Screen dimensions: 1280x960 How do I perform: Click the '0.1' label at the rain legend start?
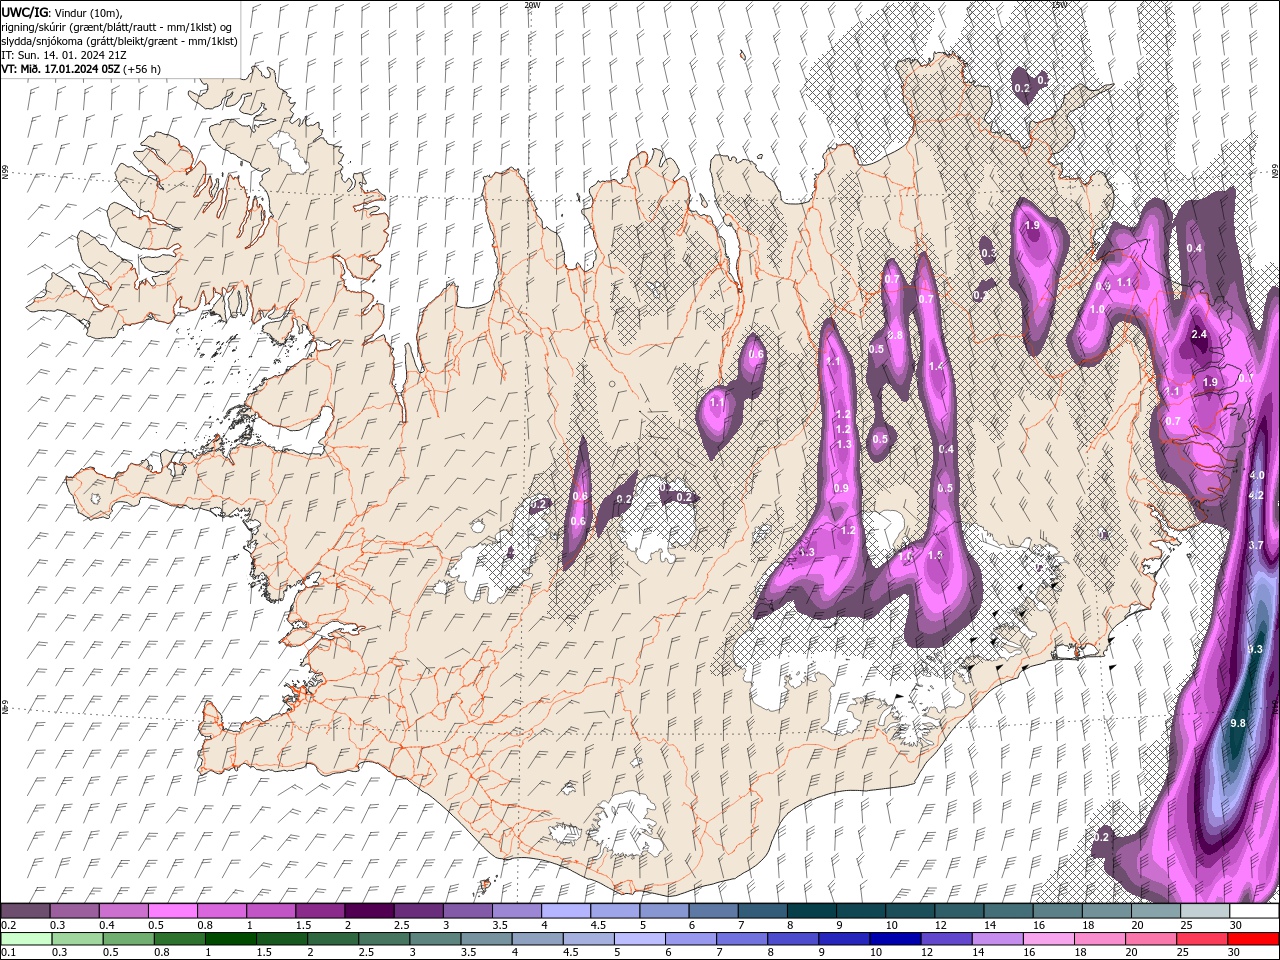10,952
